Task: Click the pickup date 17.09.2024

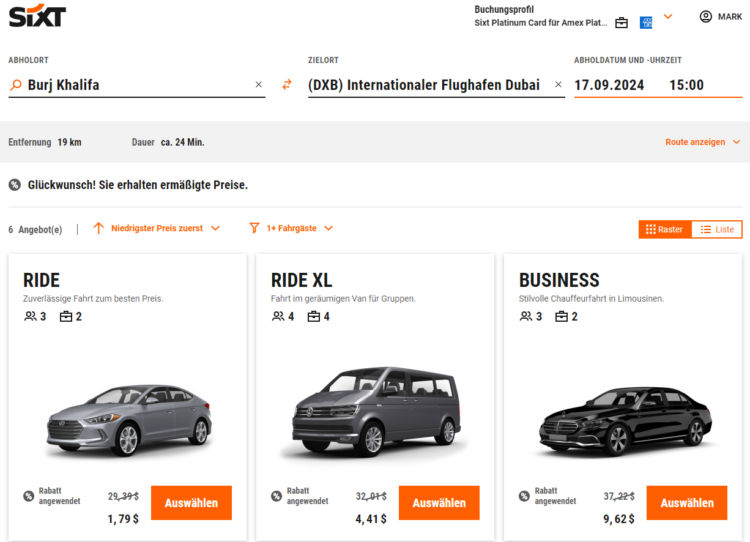Action: 608,85
